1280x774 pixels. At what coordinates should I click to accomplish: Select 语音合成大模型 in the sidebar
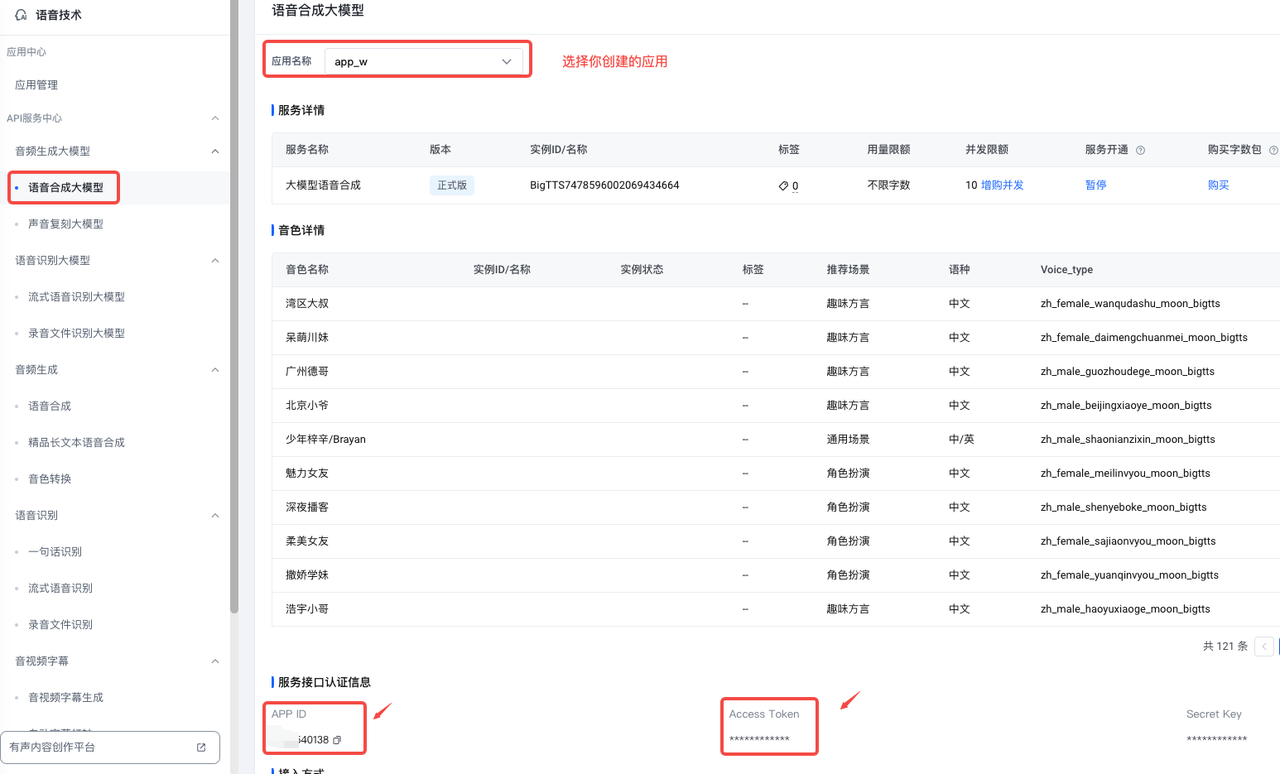click(x=66, y=188)
